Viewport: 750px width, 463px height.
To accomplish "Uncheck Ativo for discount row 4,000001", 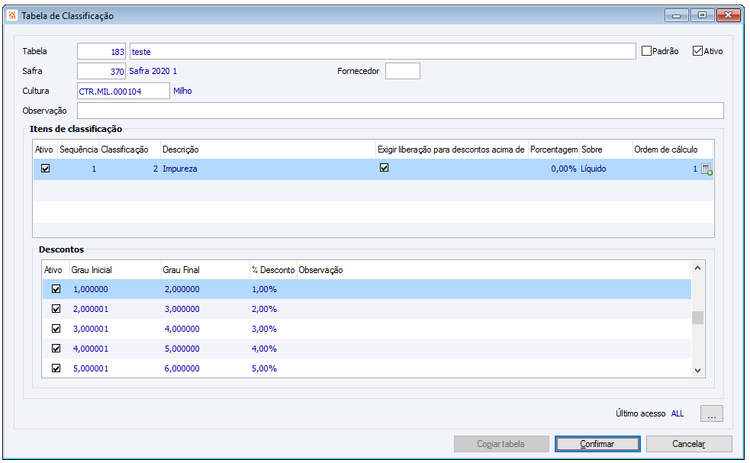I will click(x=56, y=348).
